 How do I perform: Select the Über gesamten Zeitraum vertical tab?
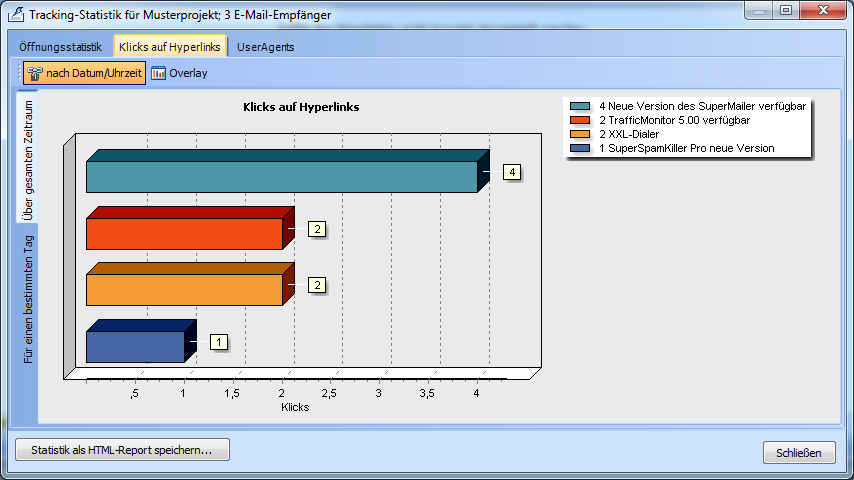pos(27,157)
